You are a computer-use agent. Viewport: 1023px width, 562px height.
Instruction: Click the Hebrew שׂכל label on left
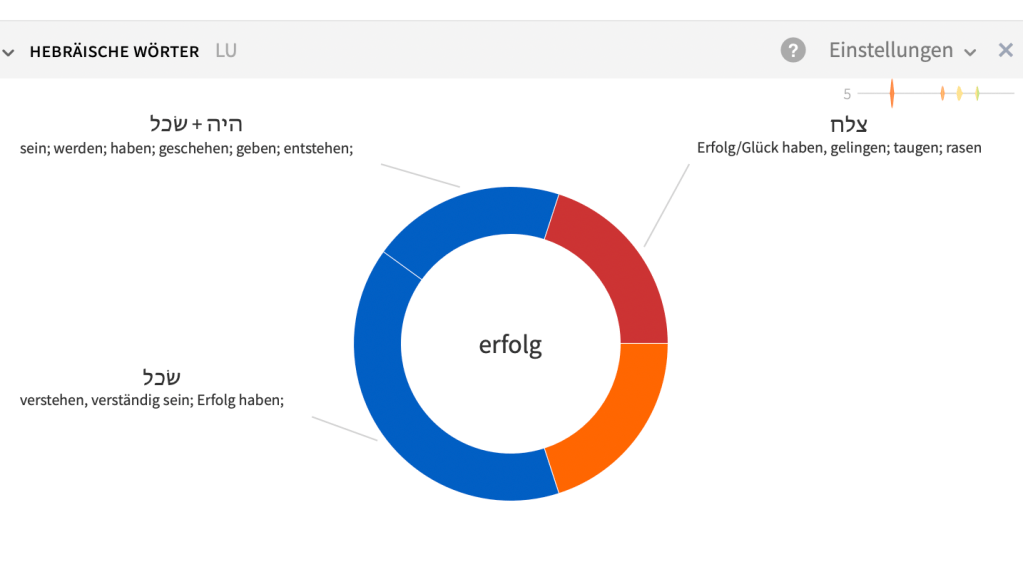[x=161, y=377]
